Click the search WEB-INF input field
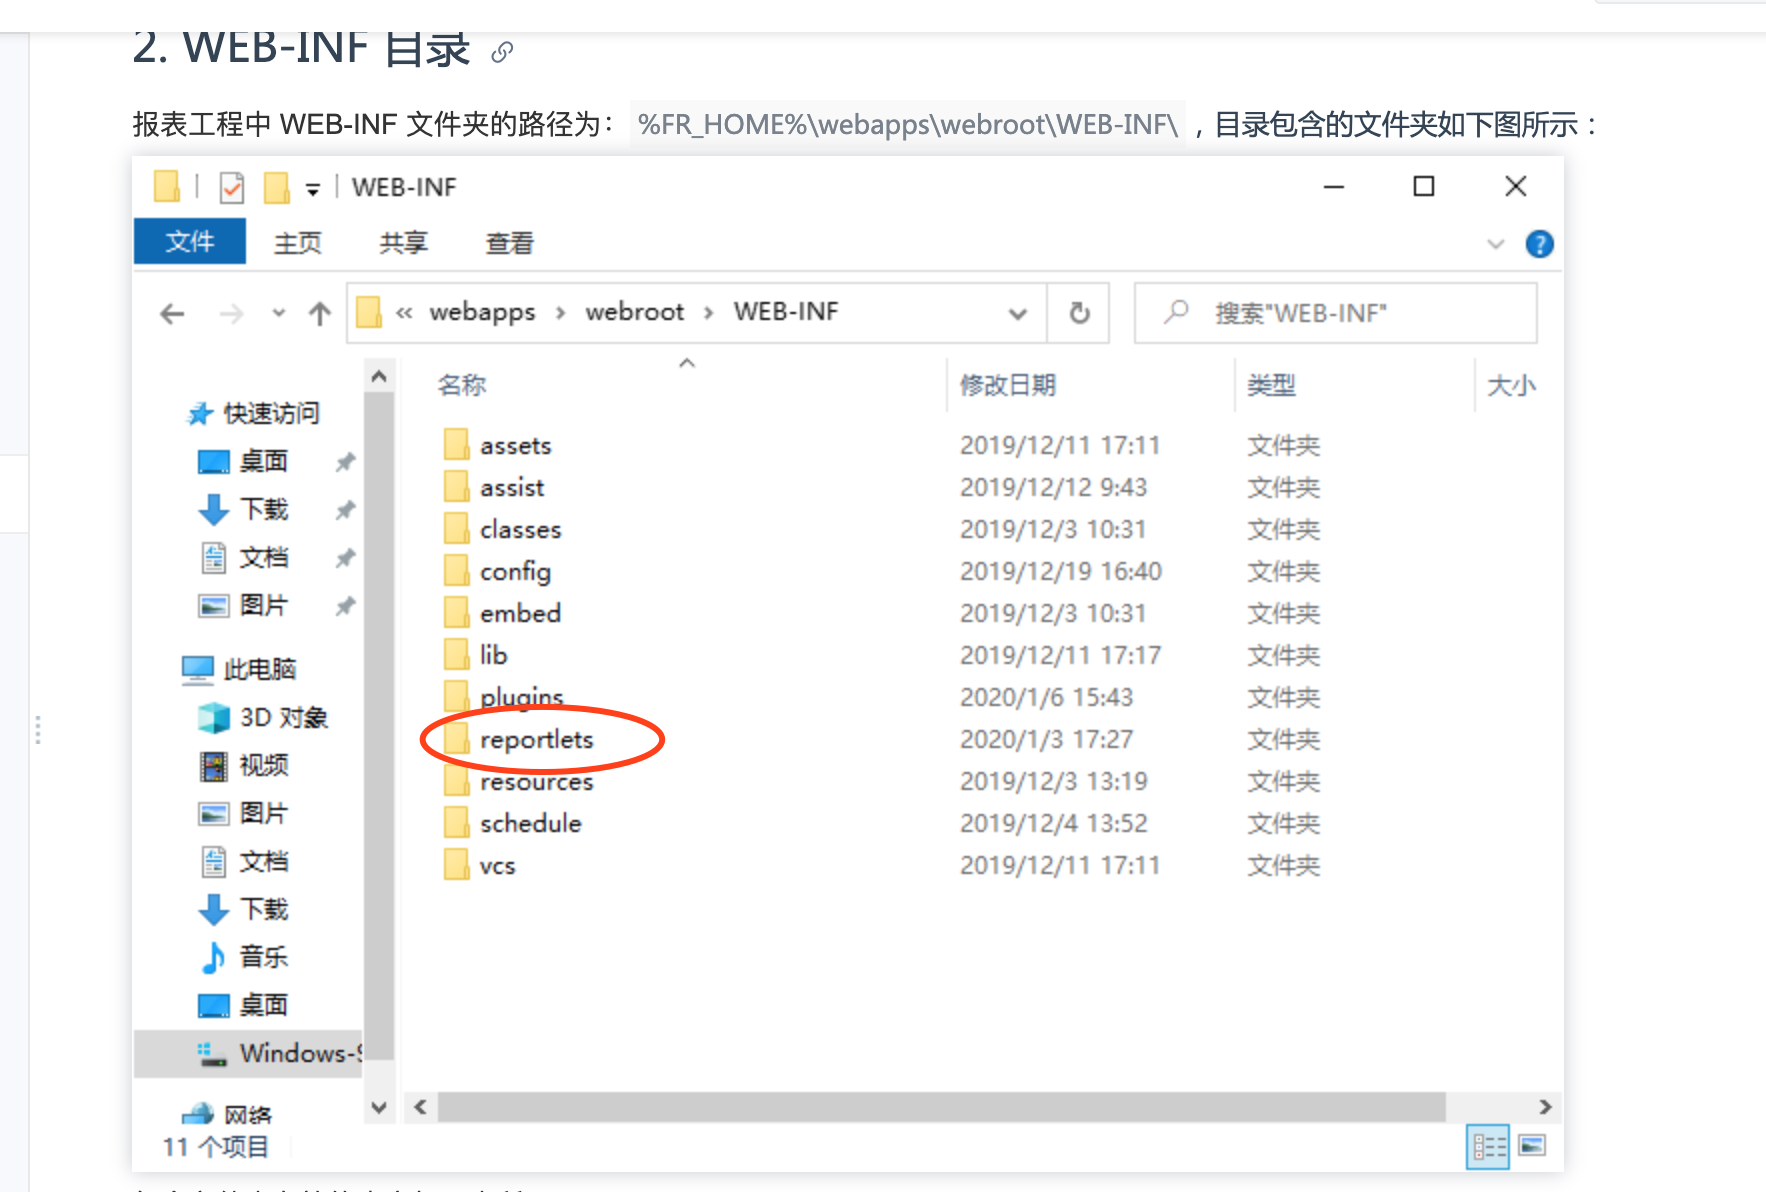Screen dimensions: 1766x1192 tap(1335, 313)
